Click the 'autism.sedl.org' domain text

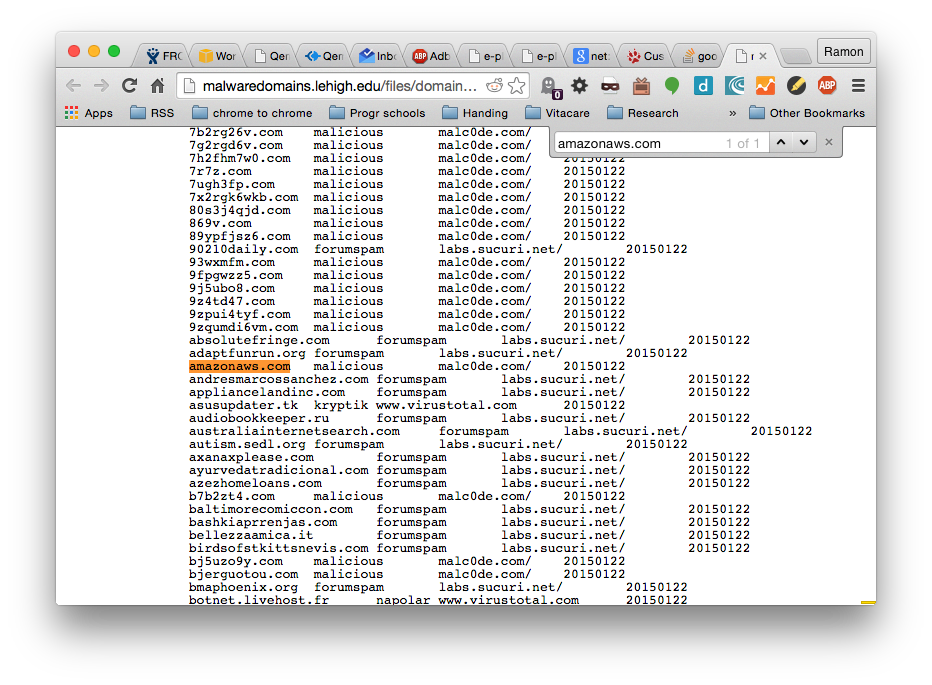247,444
